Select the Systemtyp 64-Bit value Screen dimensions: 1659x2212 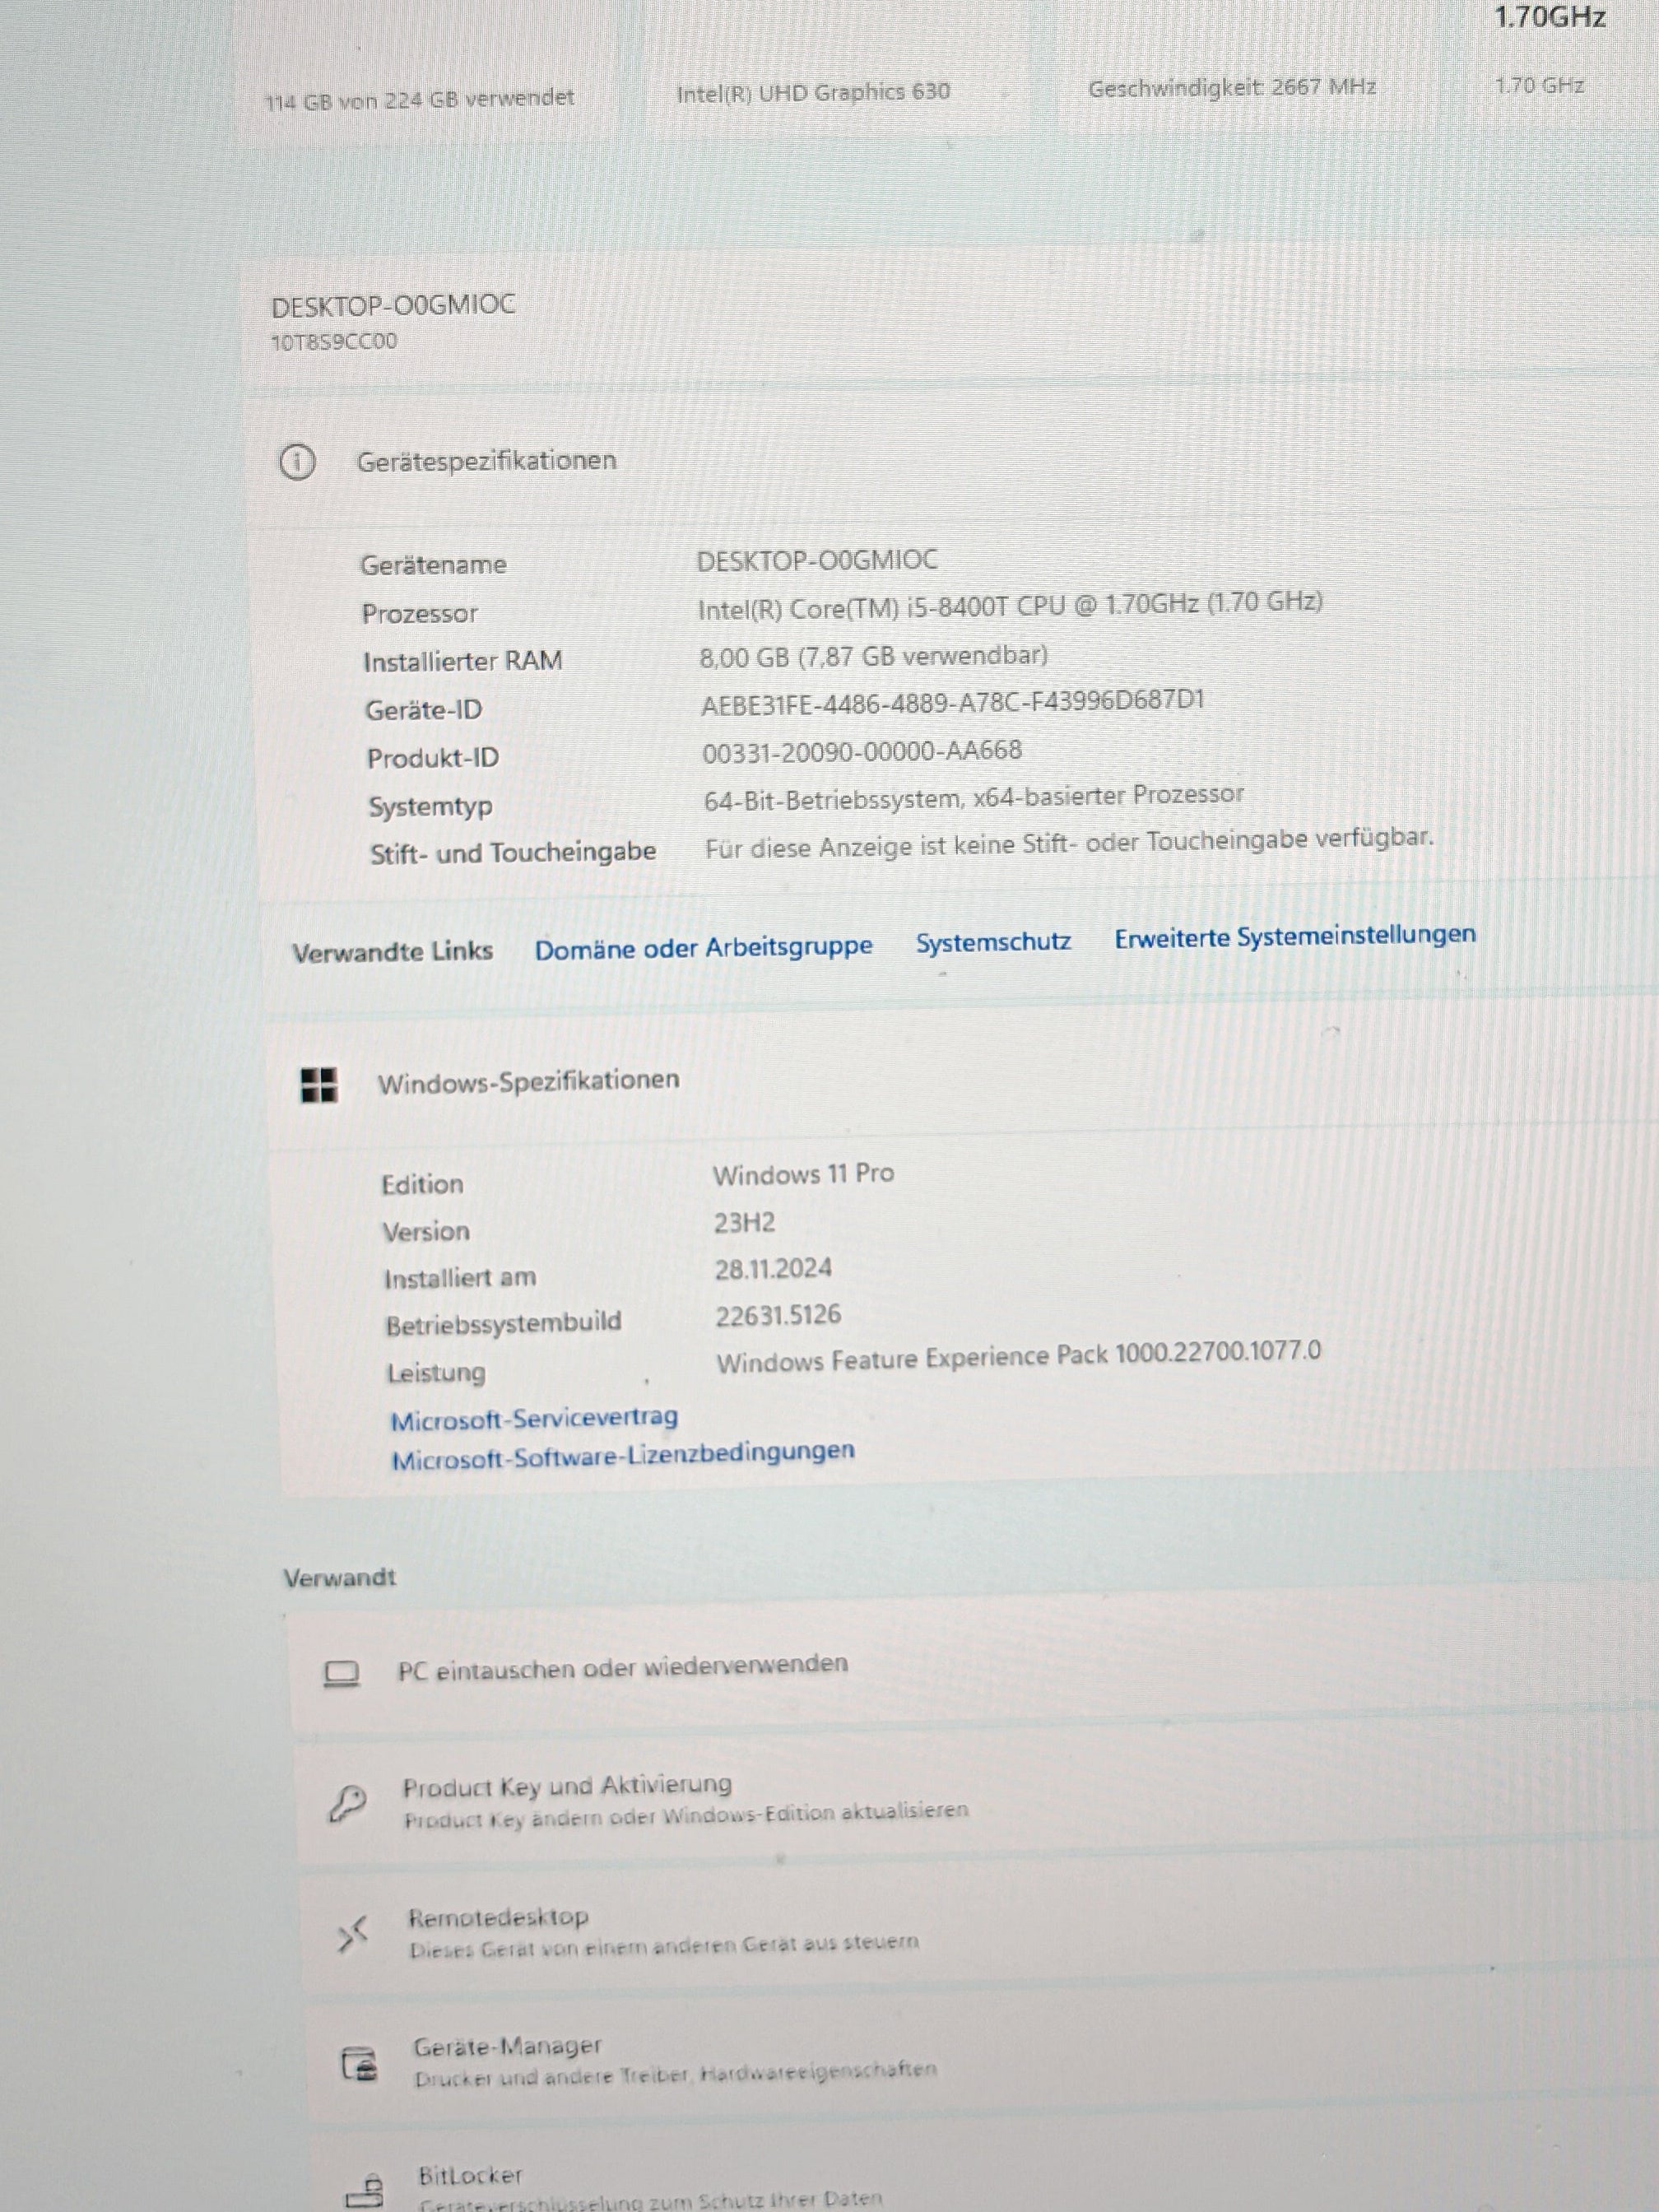coord(973,797)
